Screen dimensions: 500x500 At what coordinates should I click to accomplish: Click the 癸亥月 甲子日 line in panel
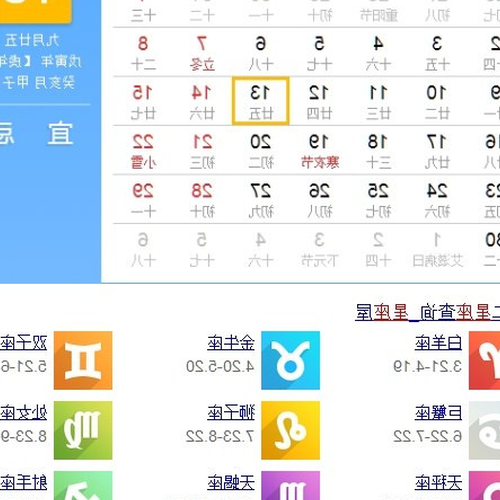click(x=38, y=82)
